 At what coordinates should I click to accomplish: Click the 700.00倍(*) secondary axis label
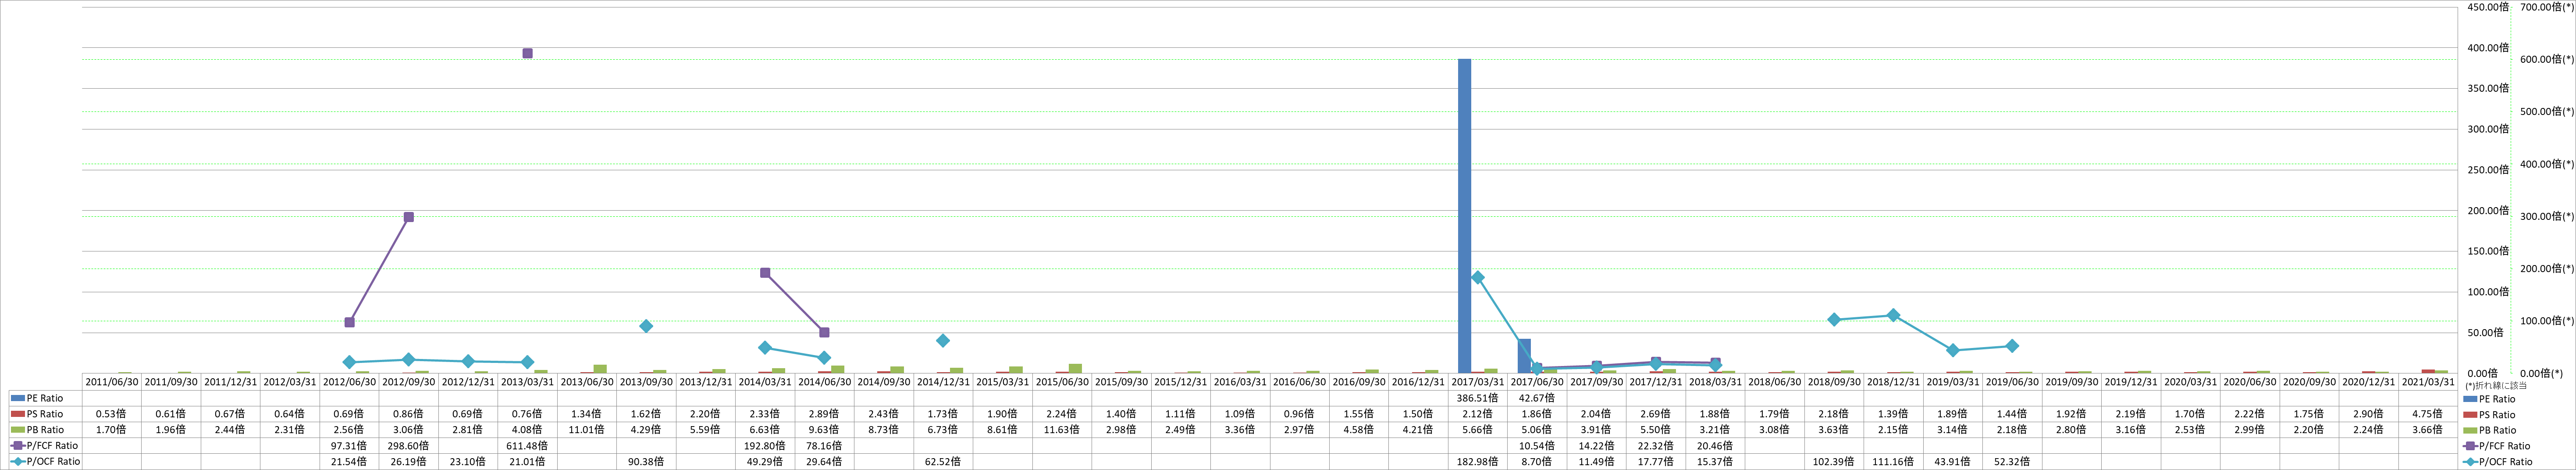[2546, 7]
